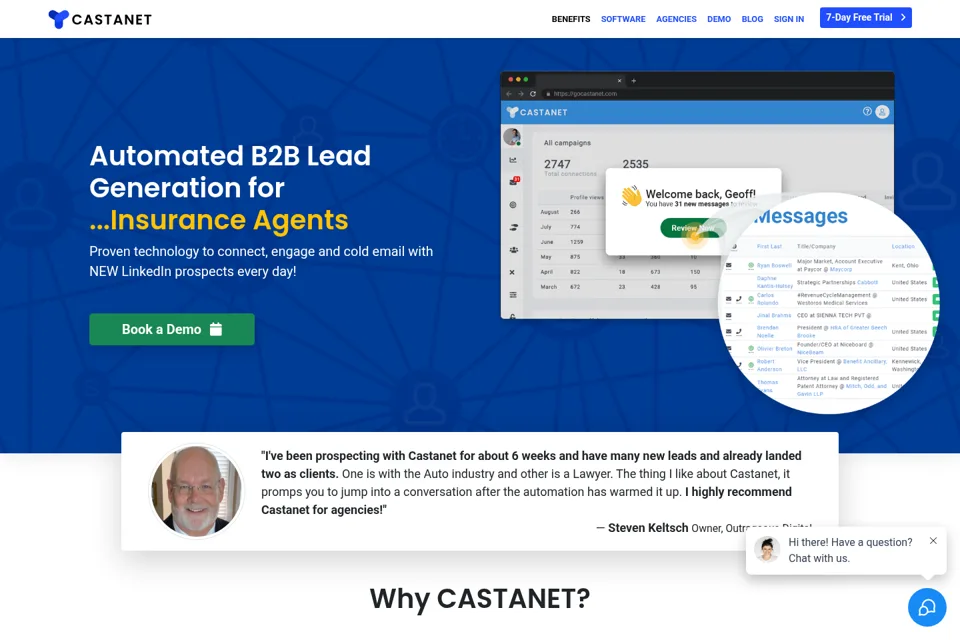Click 'Steven Keltsch' name in testimonial
The height and width of the screenshot is (640, 960).
click(648, 527)
